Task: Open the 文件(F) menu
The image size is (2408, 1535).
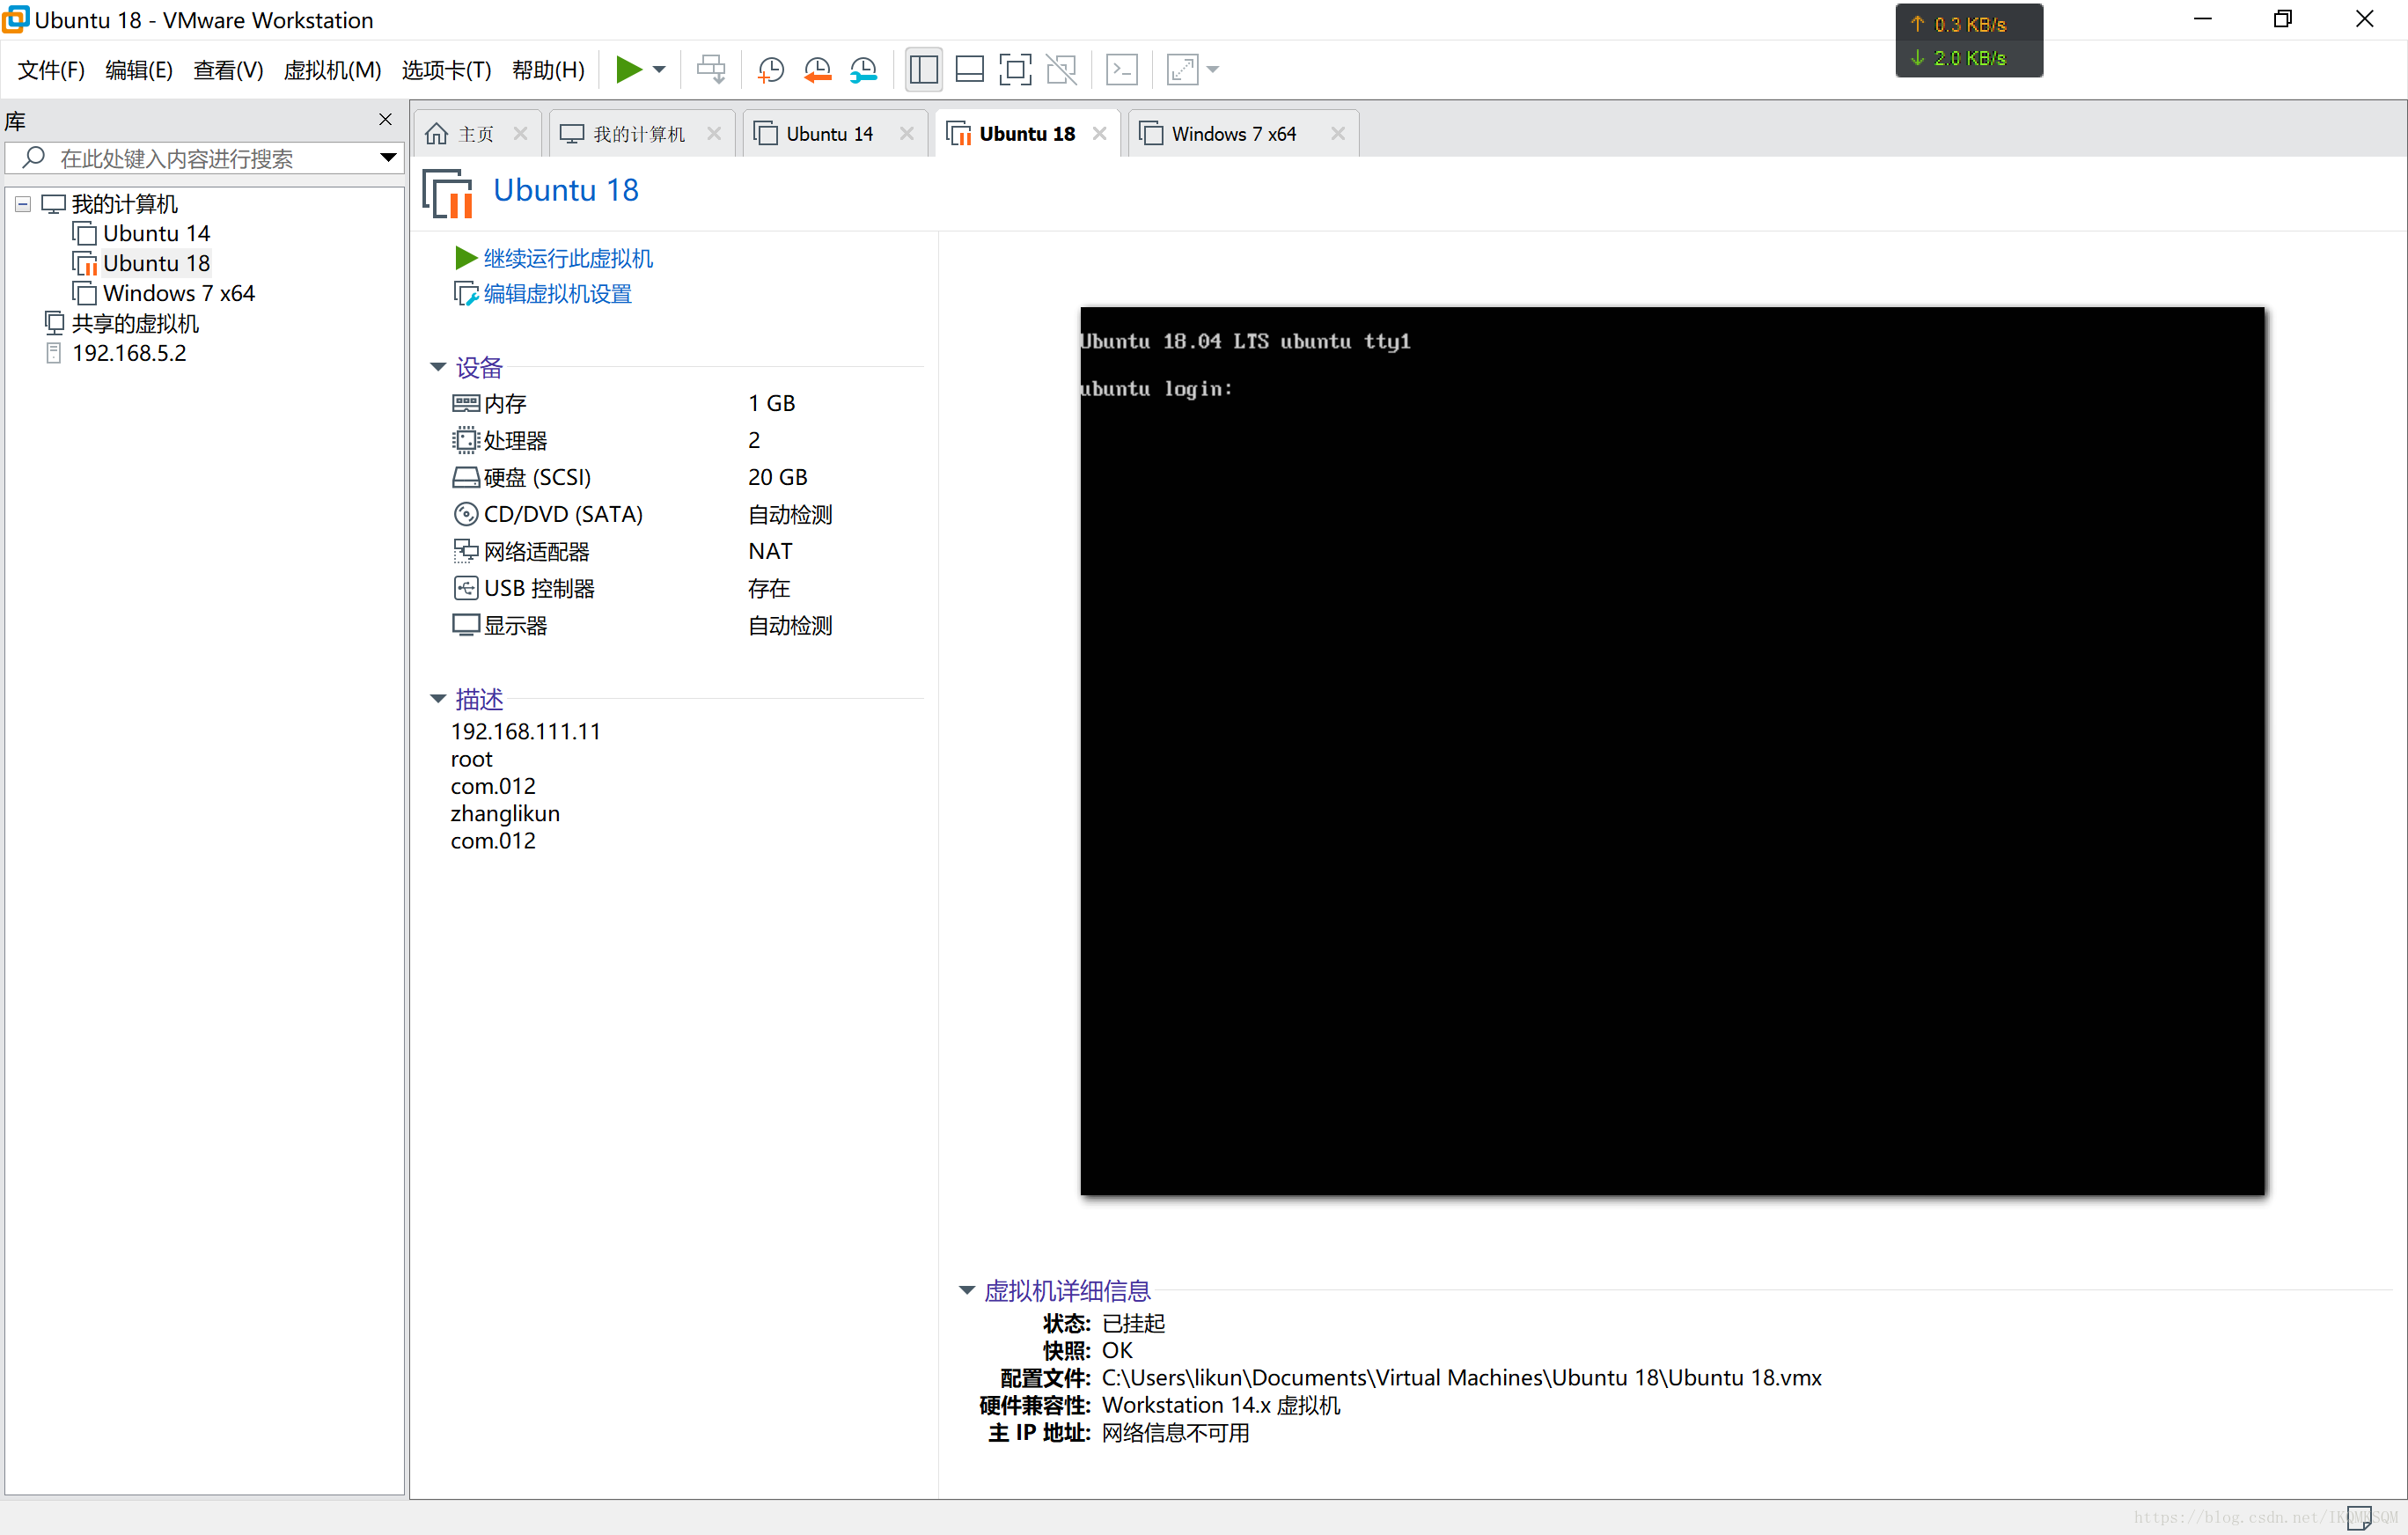Action: click(x=51, y=70)
